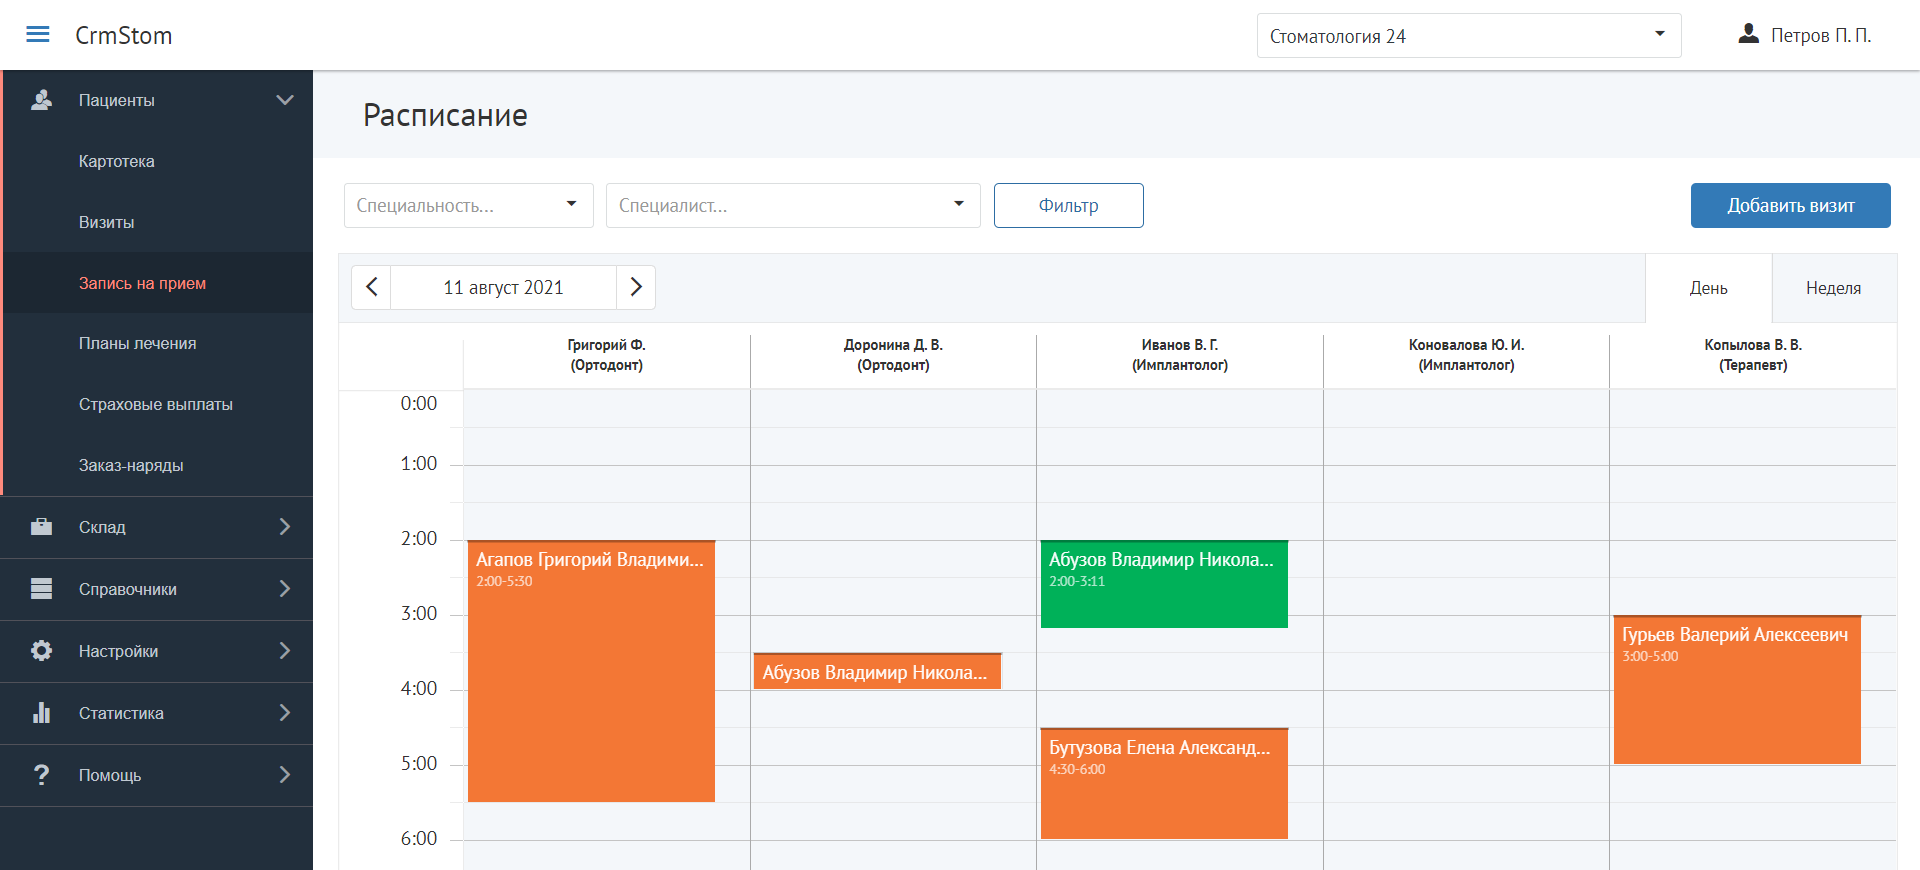Open the Специальность dropdown
The width and height of the screenshot is (1920, 870).
tap(469, 205)
